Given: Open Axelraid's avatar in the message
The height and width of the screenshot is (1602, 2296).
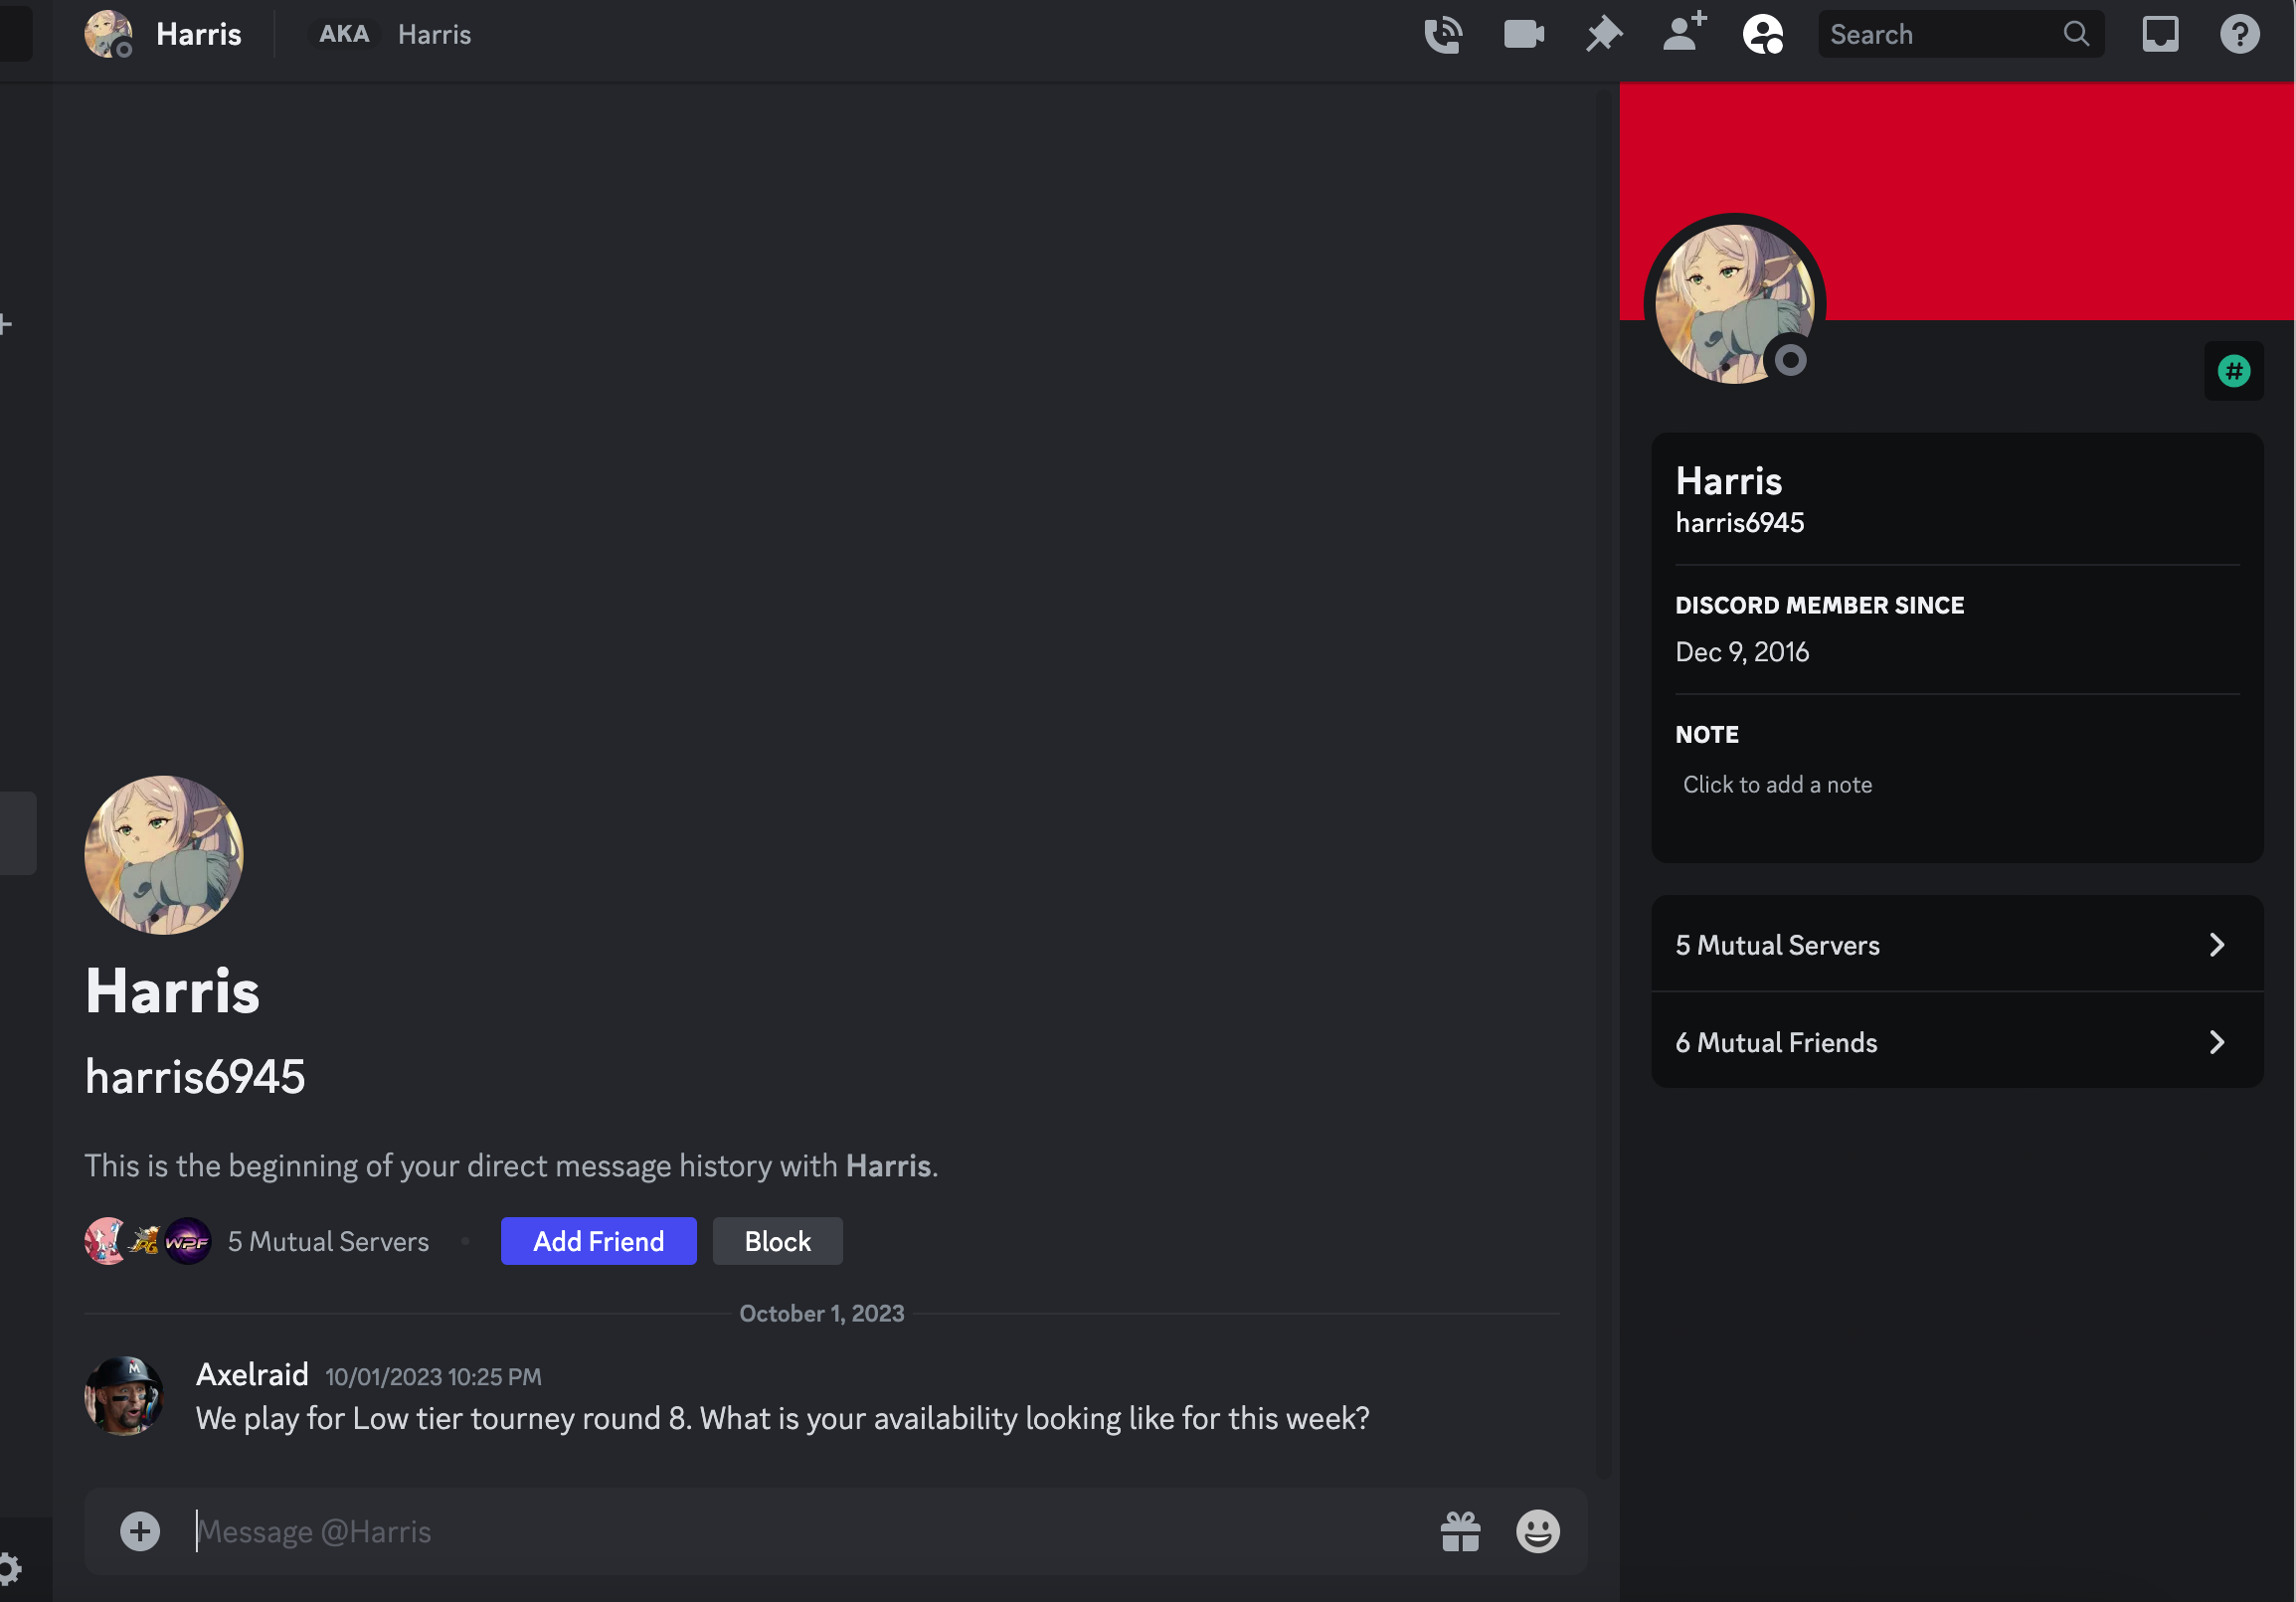Looking at the screenshot, I should click(124, 1396).
